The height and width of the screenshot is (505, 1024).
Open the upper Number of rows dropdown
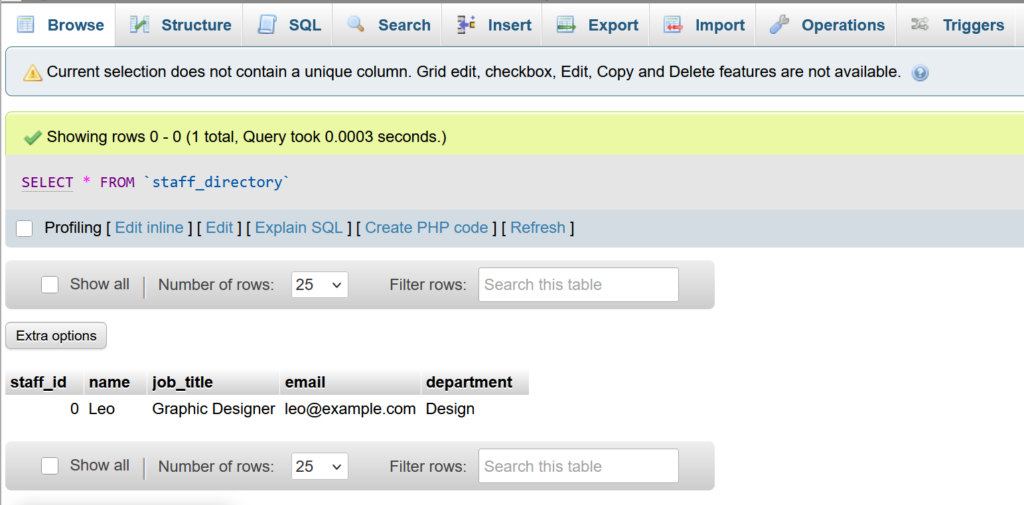coord(319,285)
